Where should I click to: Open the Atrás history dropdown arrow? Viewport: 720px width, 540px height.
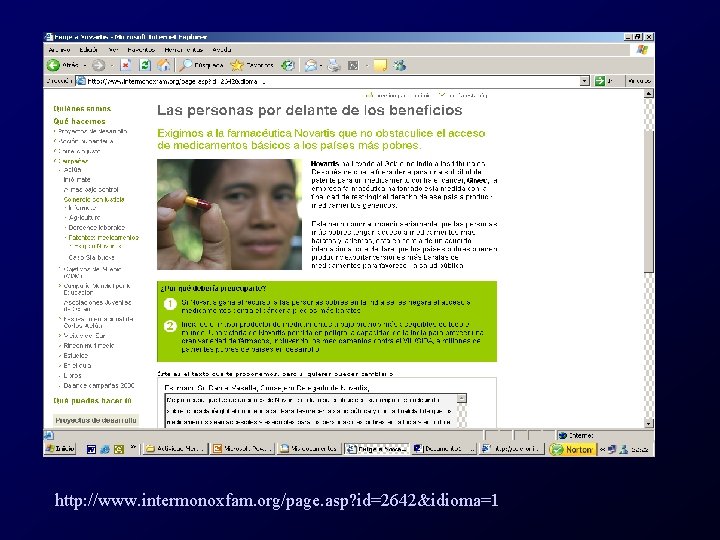[85, 66]
